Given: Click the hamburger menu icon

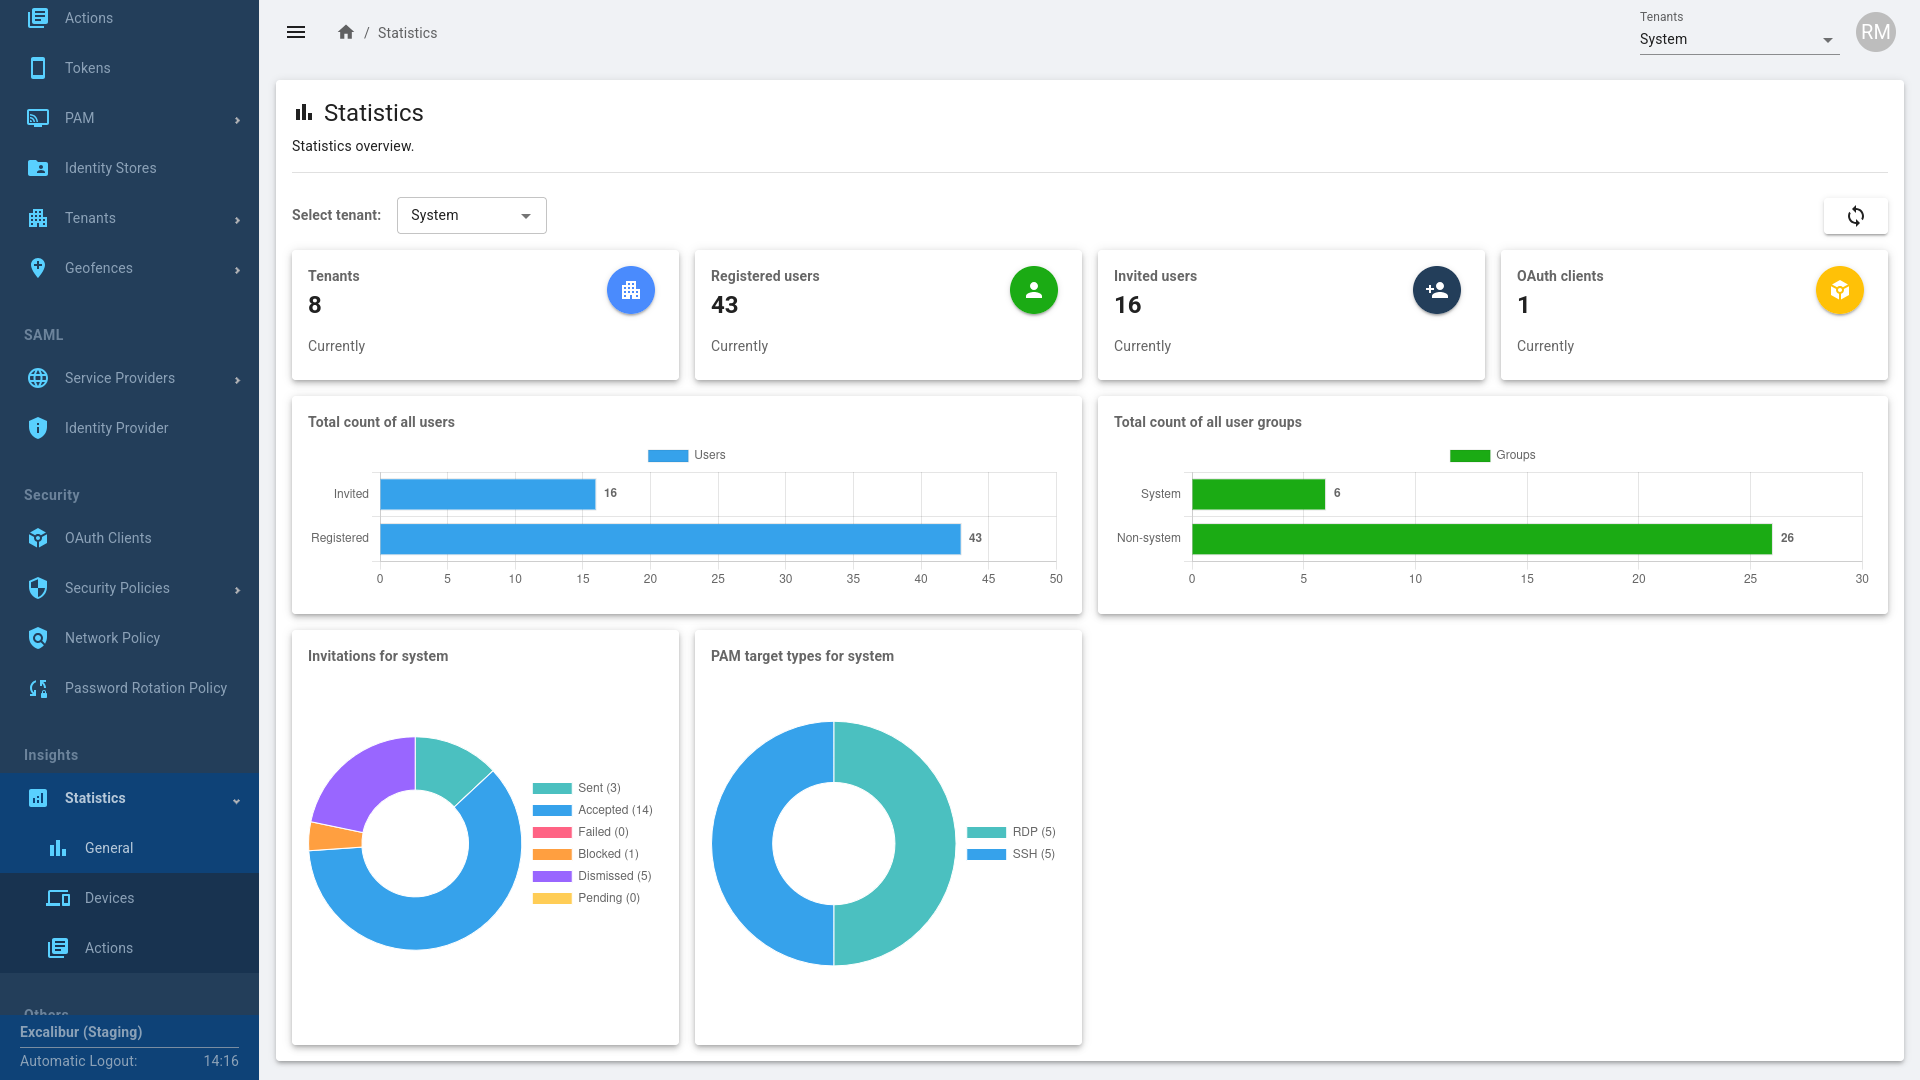Looking at the screenshot, I should 296,32.
